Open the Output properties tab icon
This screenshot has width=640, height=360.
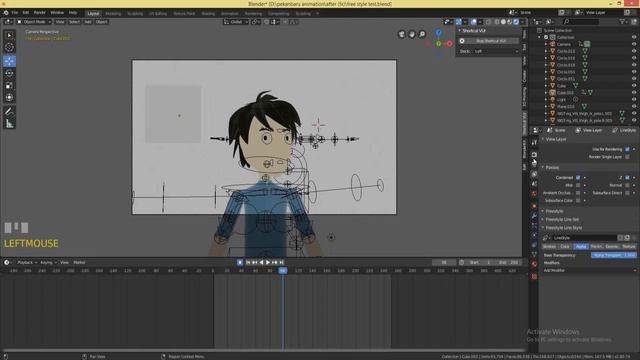(534, 164)
